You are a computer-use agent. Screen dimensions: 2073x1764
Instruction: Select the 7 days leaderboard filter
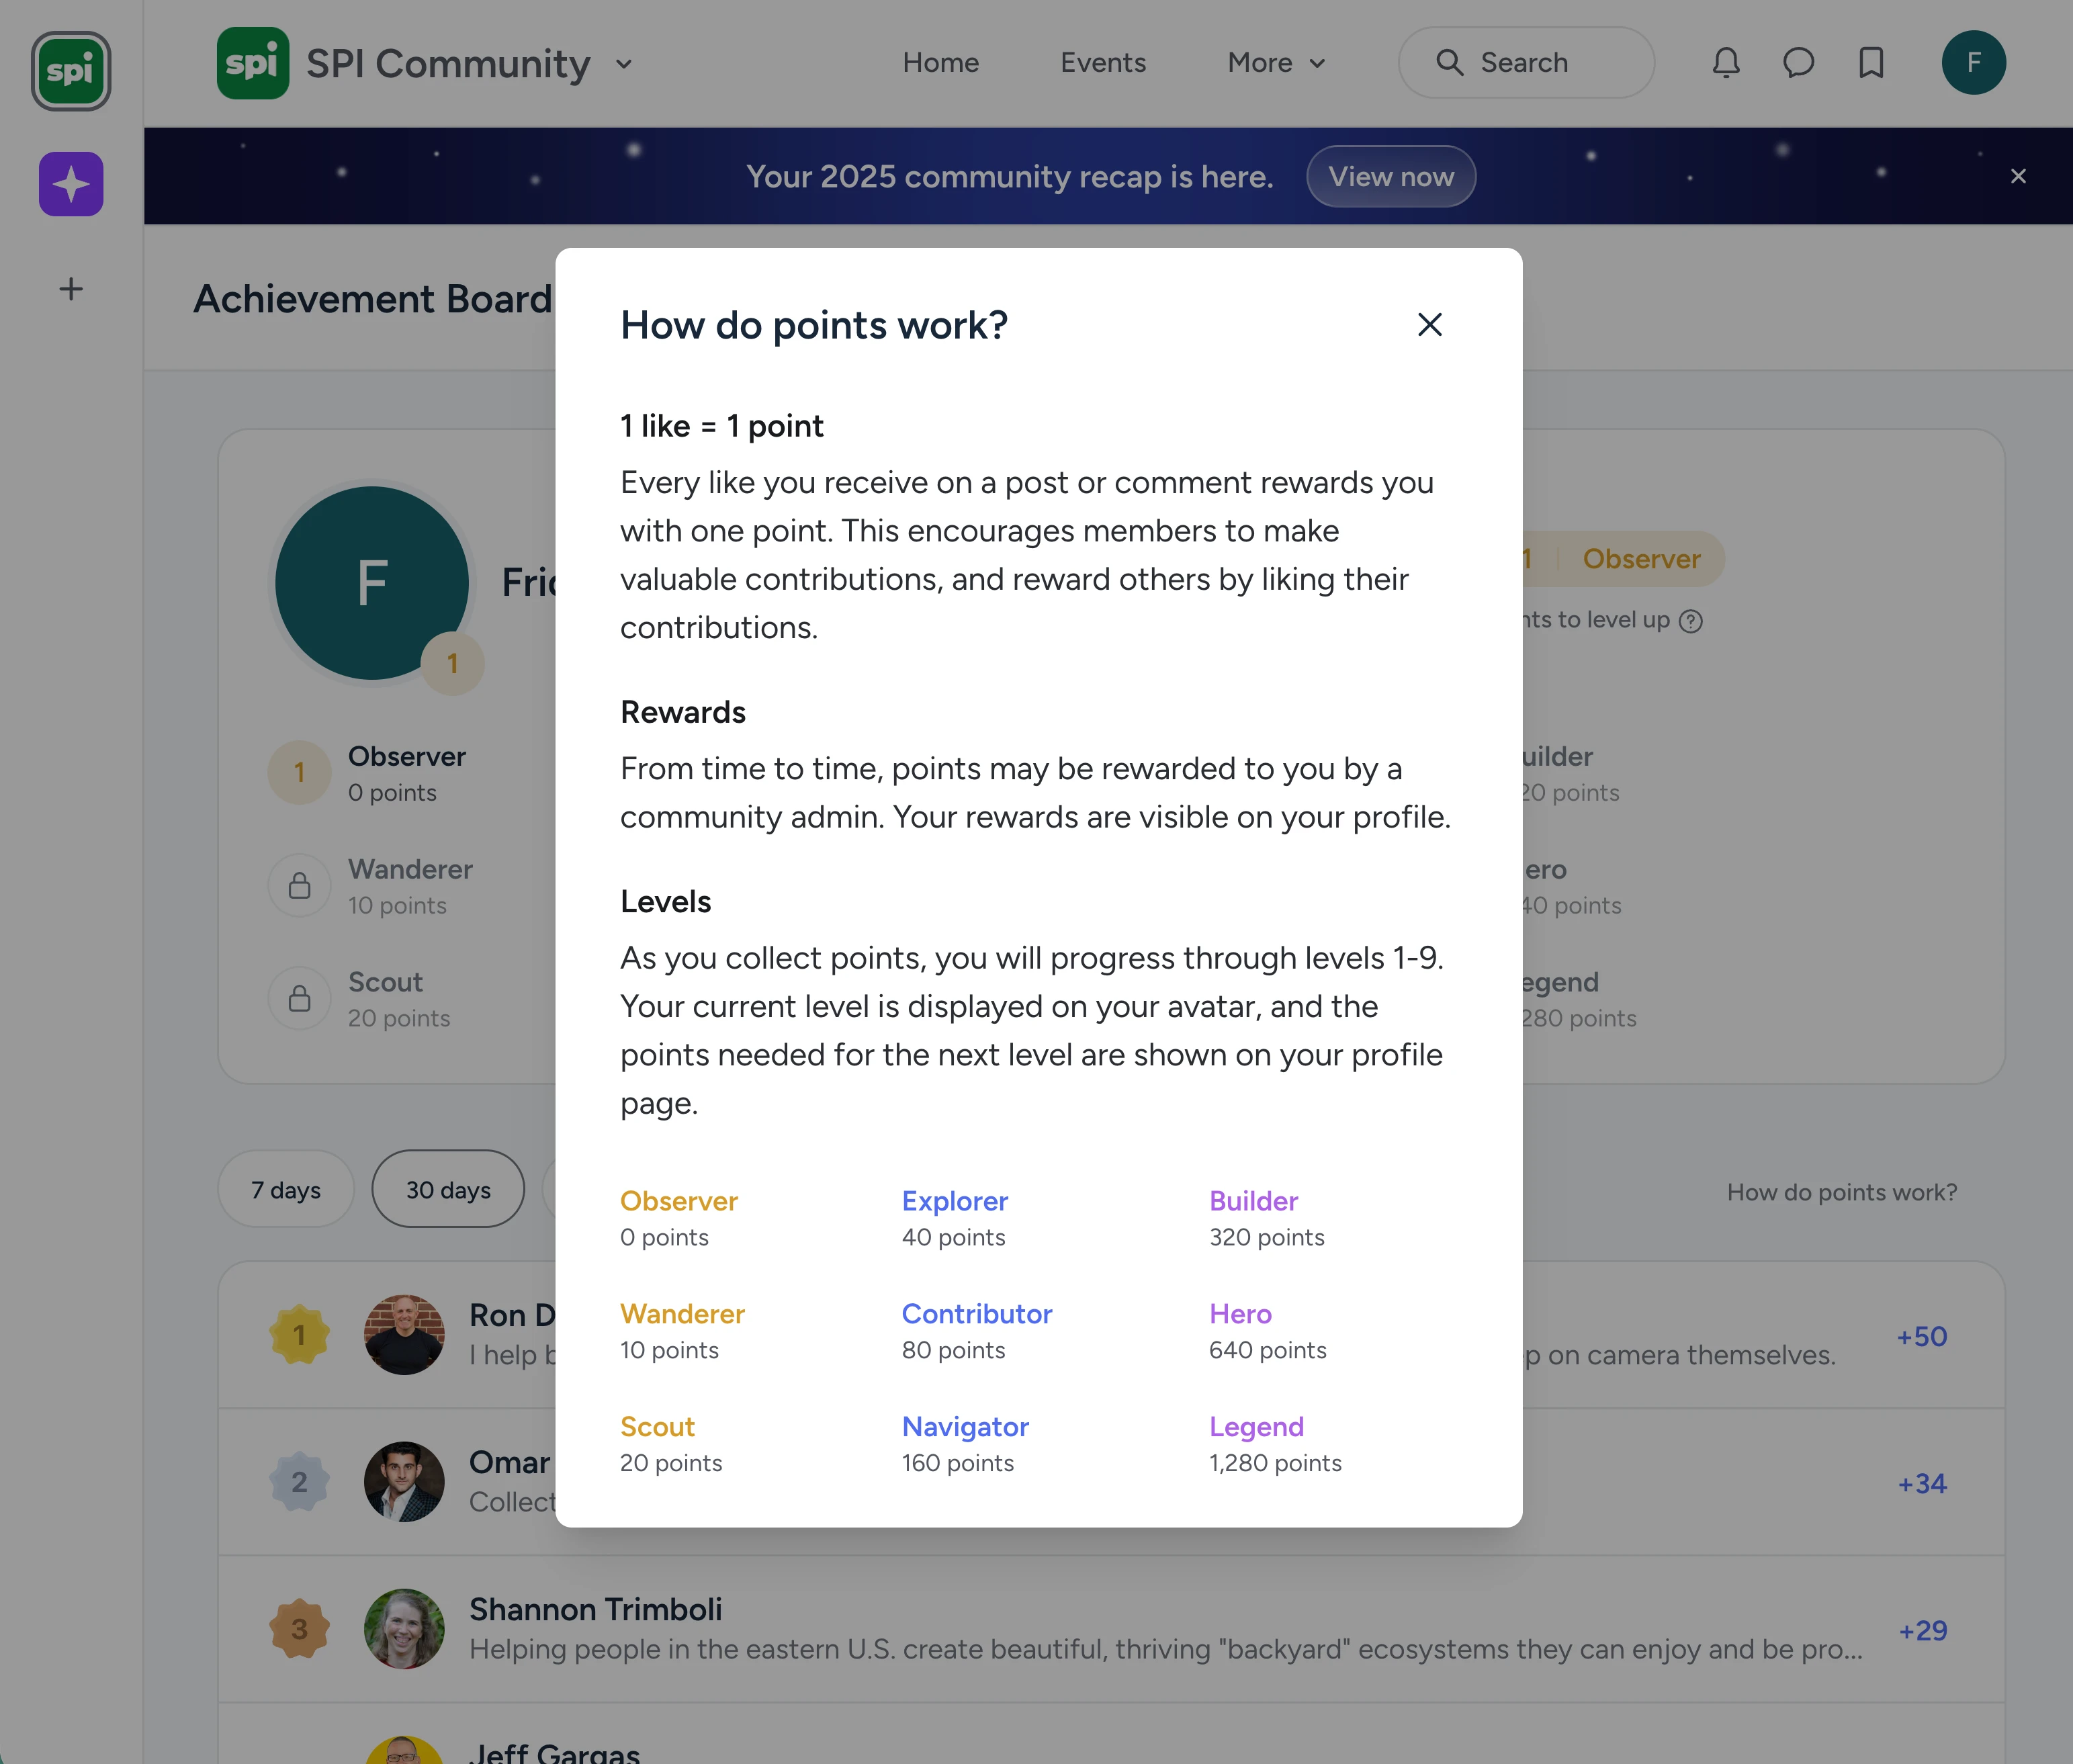[286, 1189]
